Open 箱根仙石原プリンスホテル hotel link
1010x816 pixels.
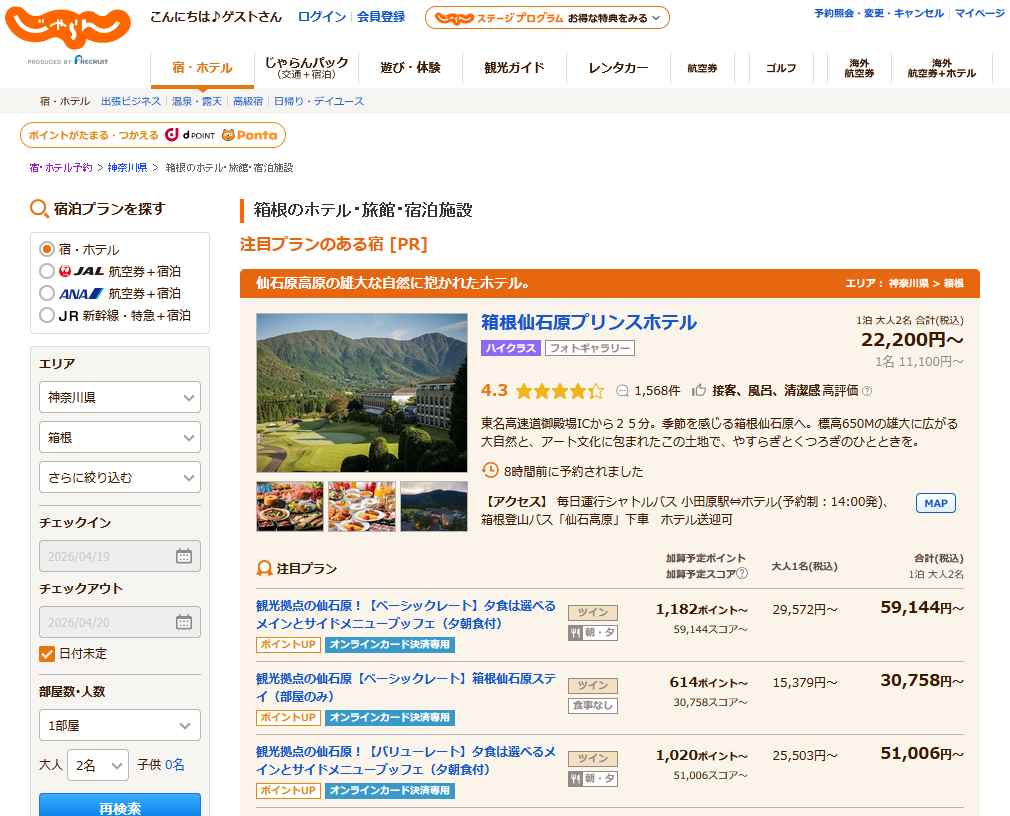coord(589,322)
